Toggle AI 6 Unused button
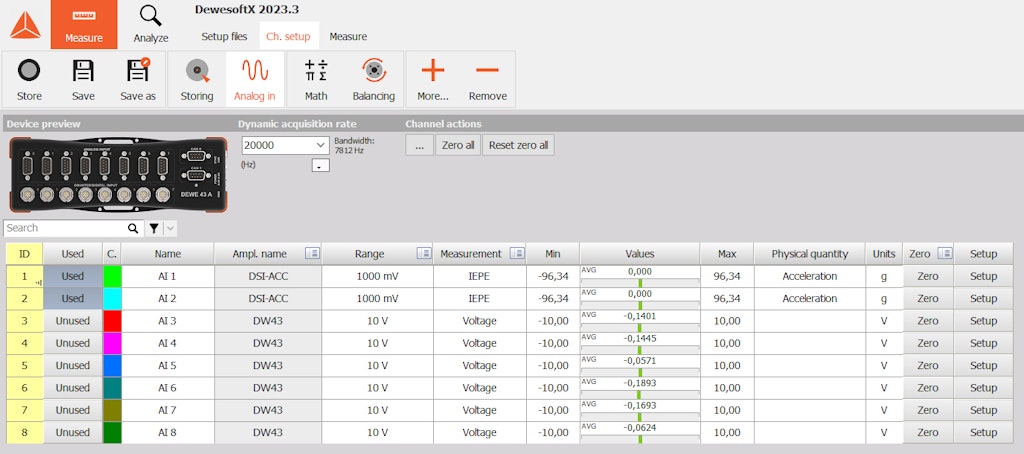 [72, 387]
